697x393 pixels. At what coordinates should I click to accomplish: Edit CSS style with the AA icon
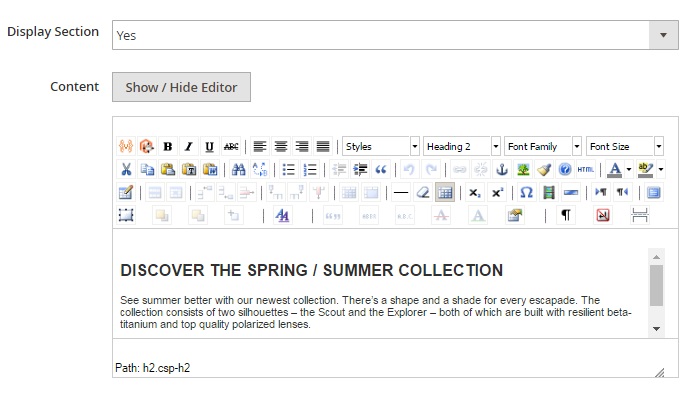(282, 216)
